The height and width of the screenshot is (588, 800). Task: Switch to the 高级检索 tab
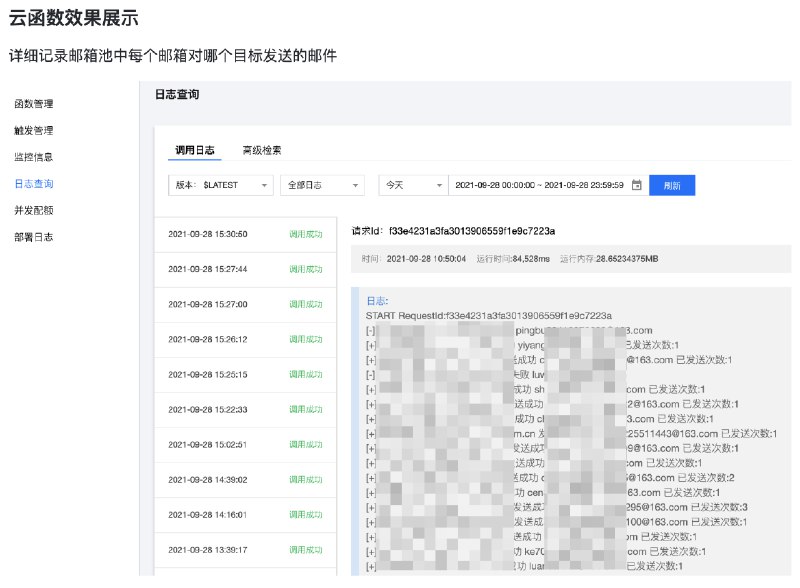(x=262, y=150)
